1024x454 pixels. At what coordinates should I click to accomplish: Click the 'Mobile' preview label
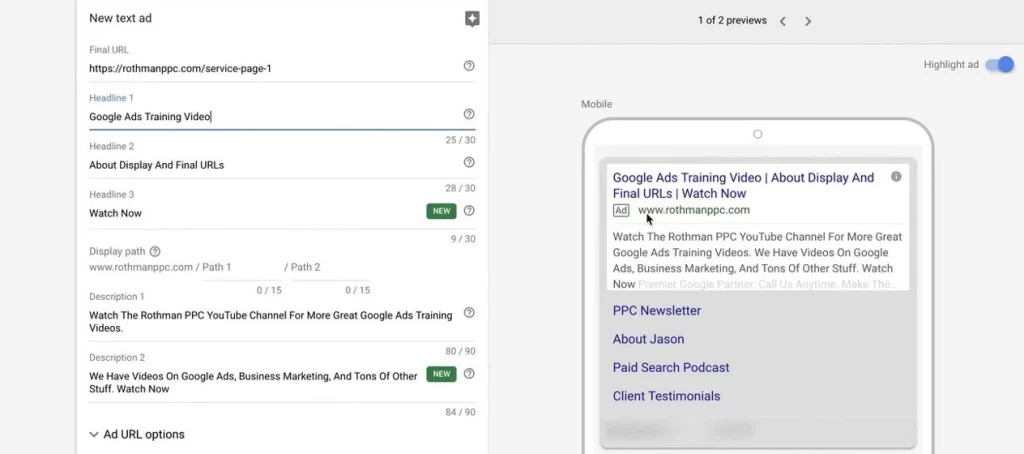point(597,104)
